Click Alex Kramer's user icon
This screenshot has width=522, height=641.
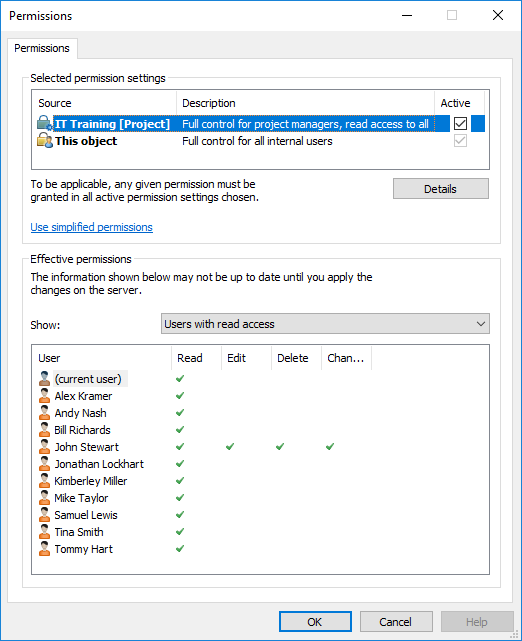tap(44, 396)
